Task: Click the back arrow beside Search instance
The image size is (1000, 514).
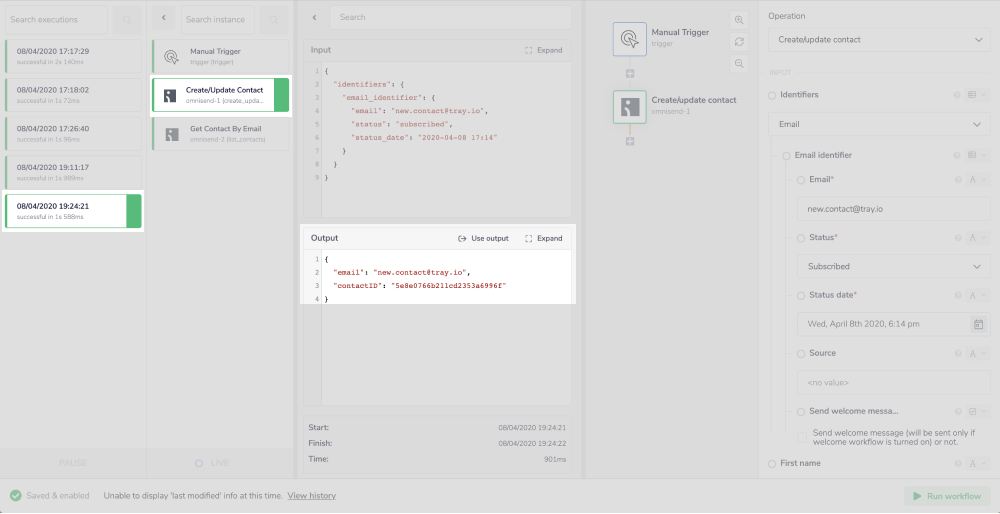Action: pyautogui.click(x=164, y=19)
